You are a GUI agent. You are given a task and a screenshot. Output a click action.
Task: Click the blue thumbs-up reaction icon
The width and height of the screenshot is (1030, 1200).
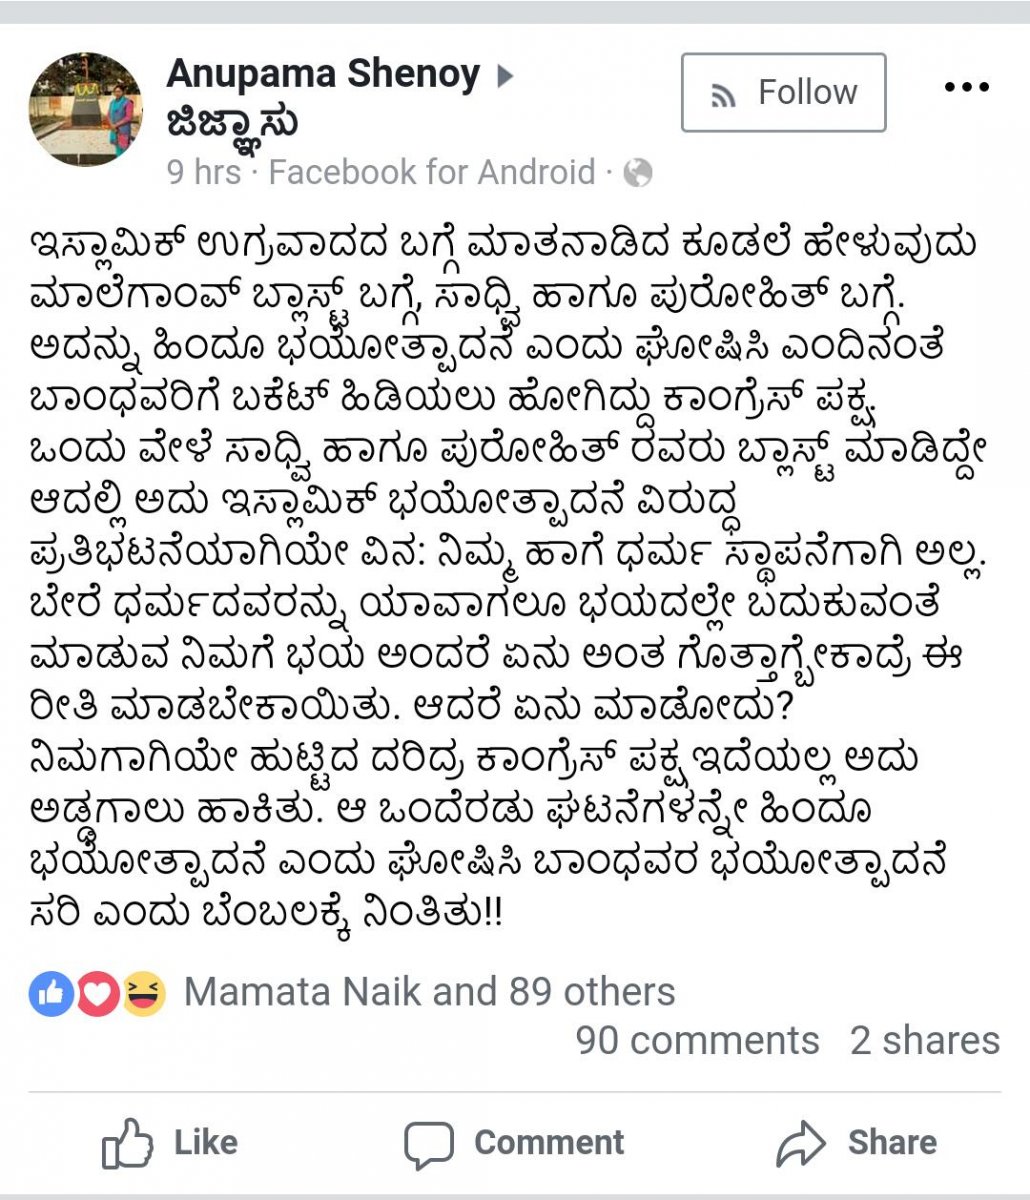[52, 993]
